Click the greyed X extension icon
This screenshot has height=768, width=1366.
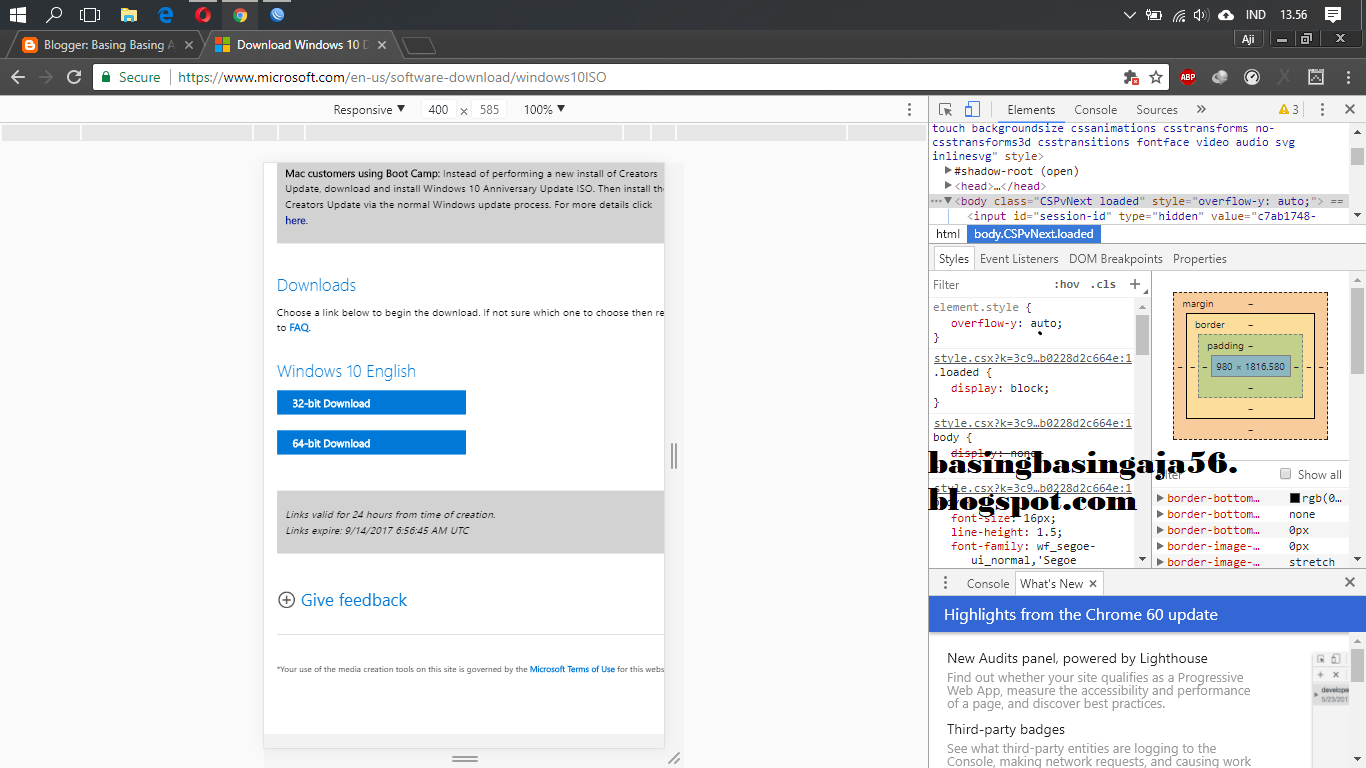pos(1284,77)
